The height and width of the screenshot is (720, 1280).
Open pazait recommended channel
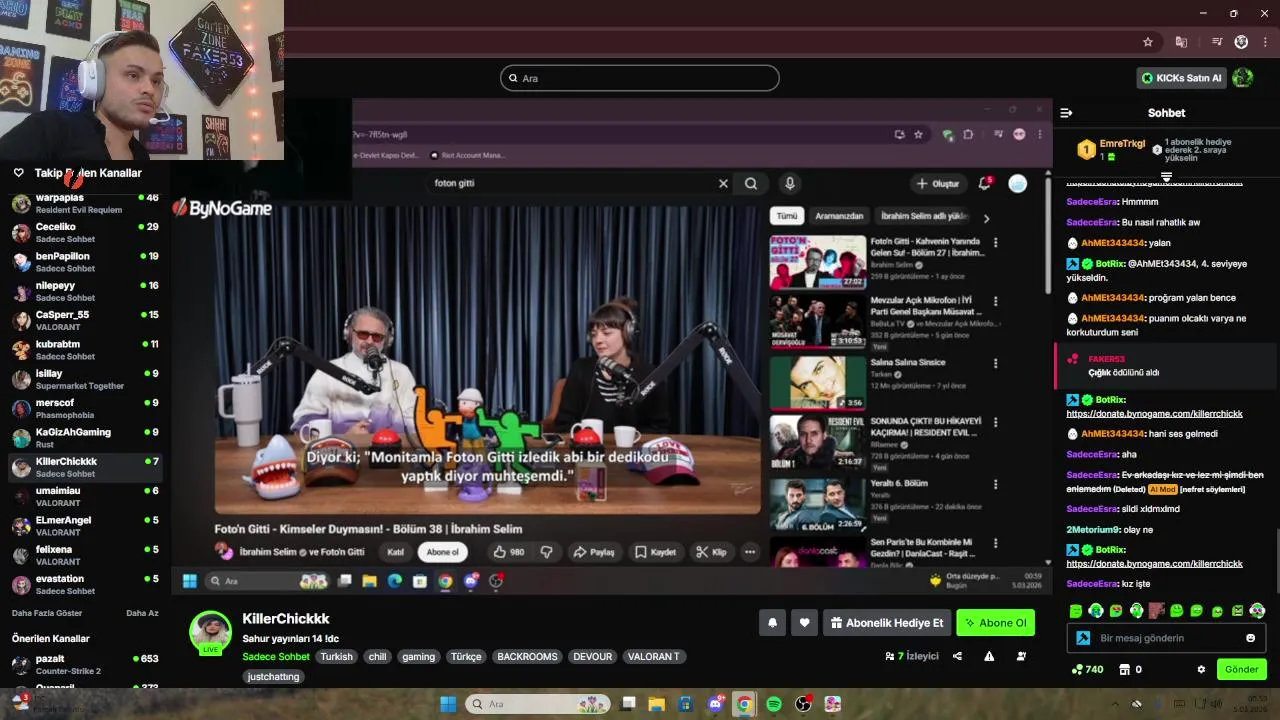[85, 664]
